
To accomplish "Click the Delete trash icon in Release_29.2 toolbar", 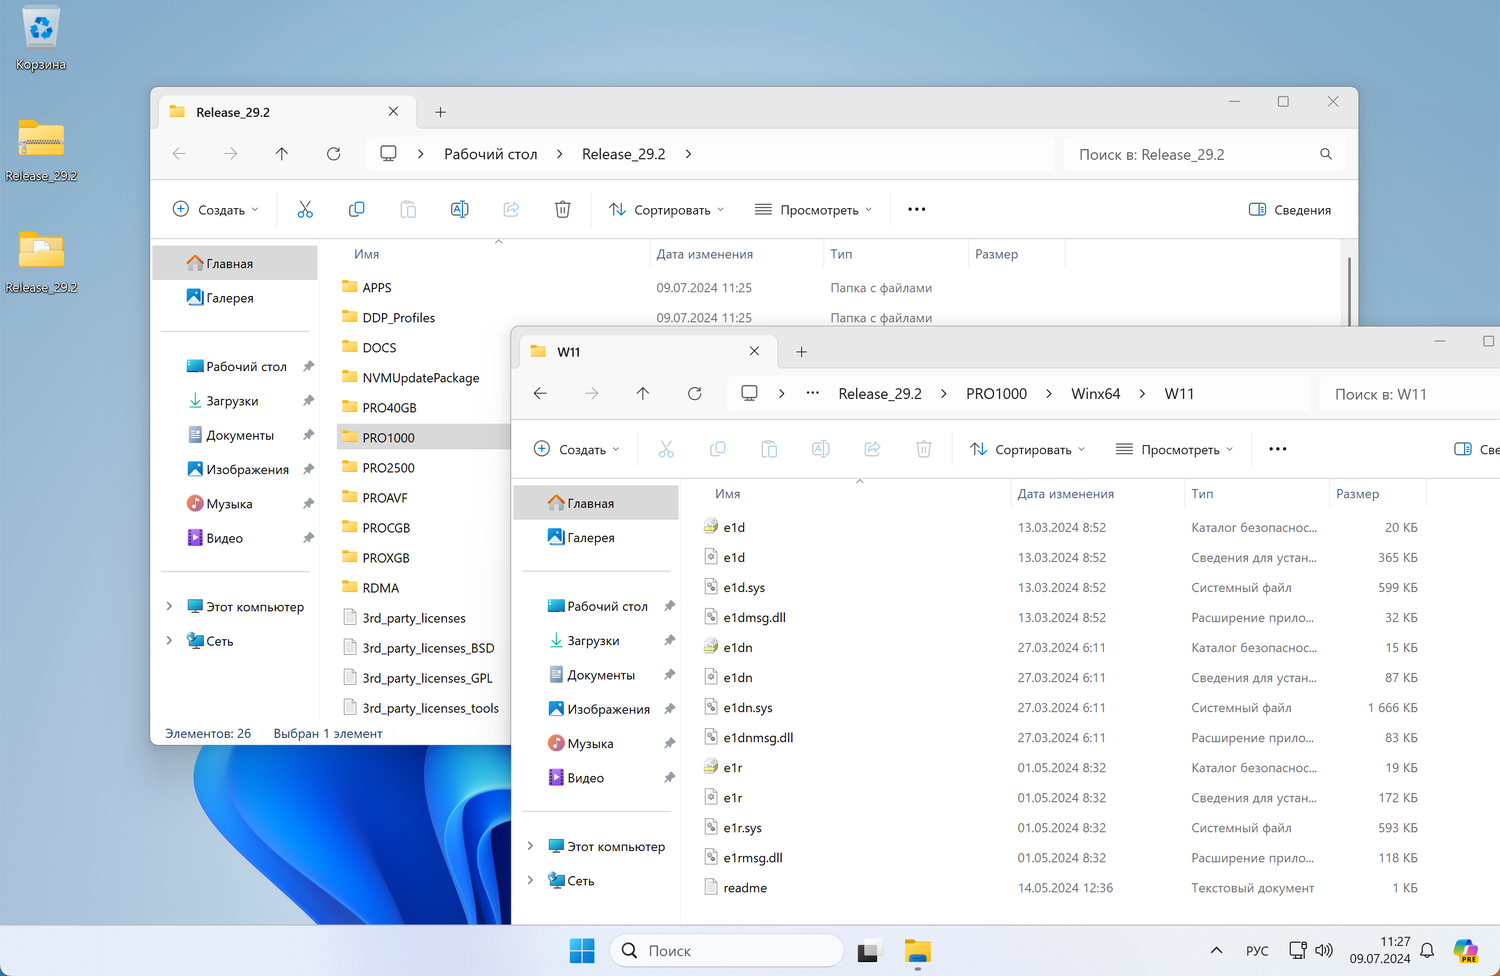I will pos(562,209).
